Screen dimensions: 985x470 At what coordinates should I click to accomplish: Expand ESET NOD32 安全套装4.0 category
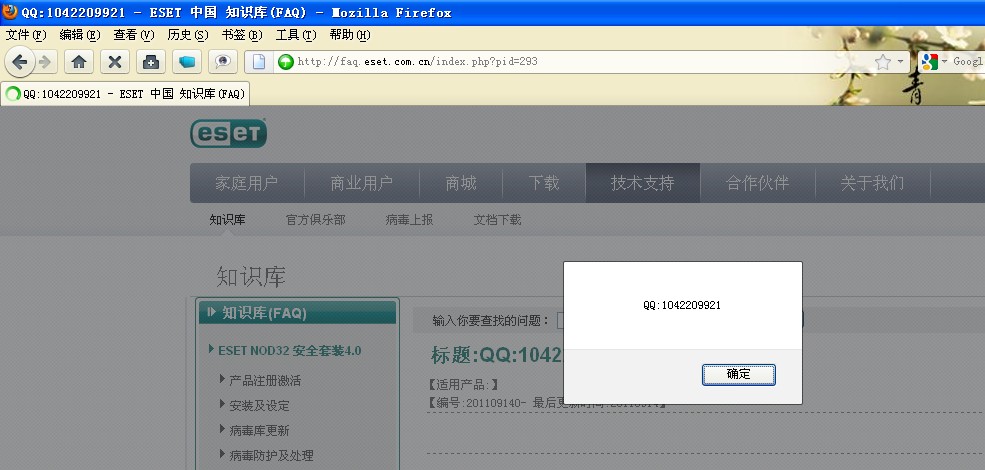[290, 351]
